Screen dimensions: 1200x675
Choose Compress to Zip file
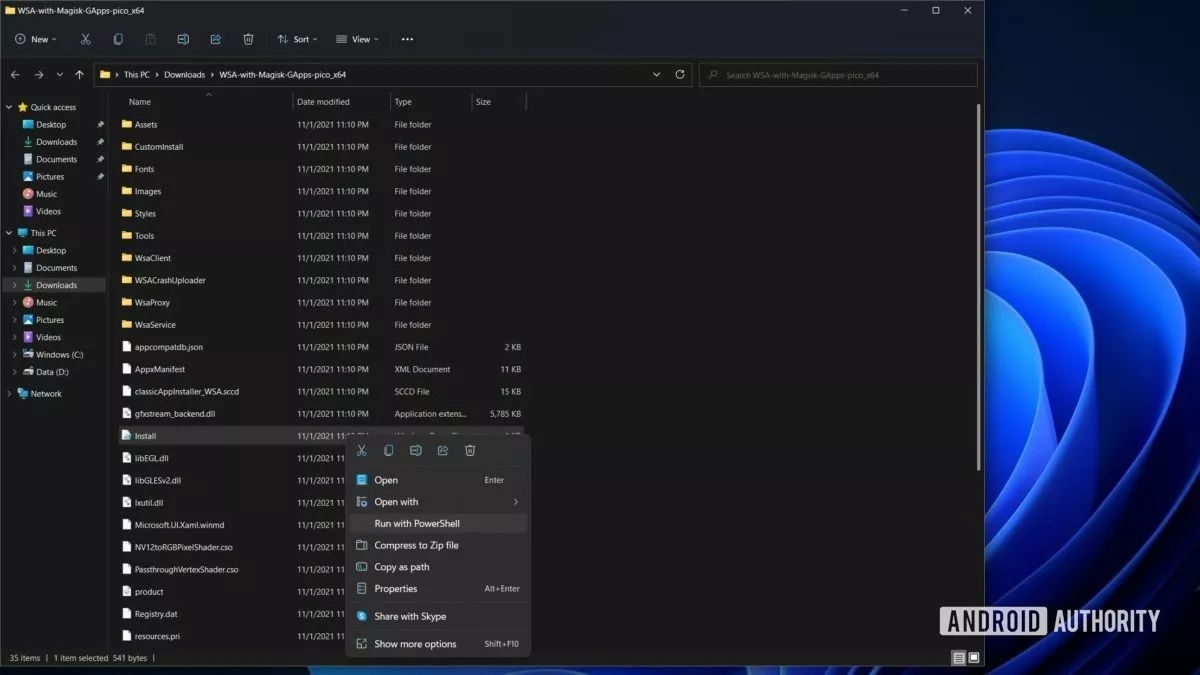click(437, 545)
